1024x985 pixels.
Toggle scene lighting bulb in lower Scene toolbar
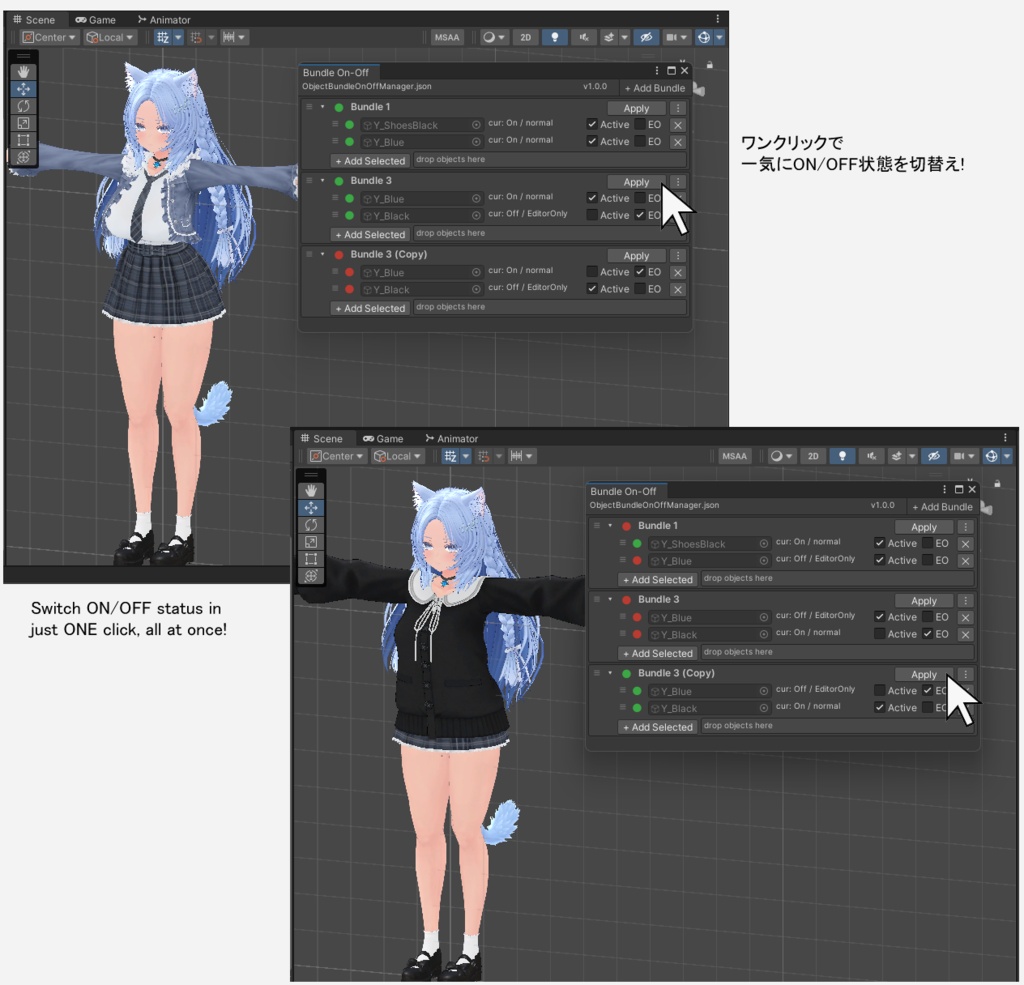pyautogui.click(x=842, y=456)
